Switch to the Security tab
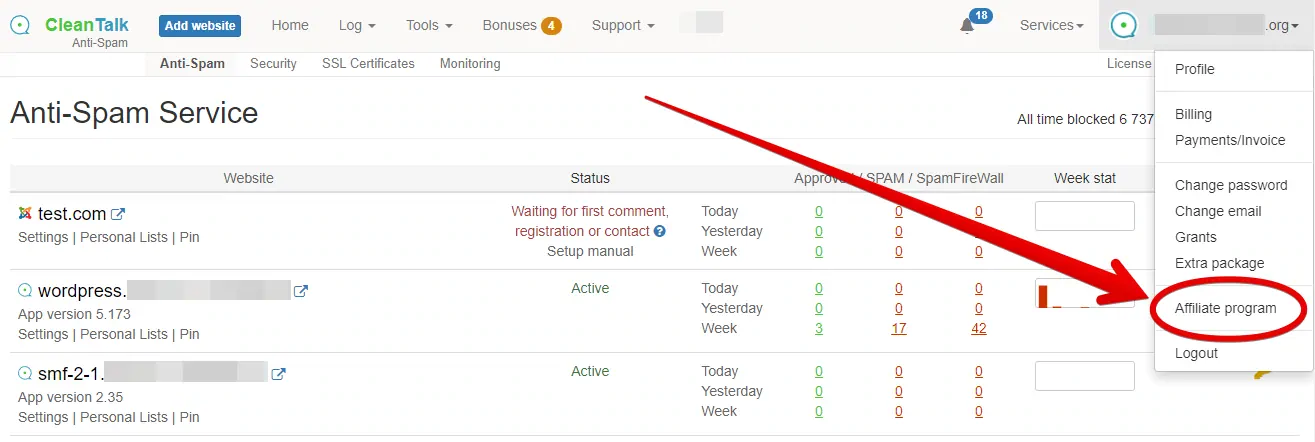 (x=273, y=64)
